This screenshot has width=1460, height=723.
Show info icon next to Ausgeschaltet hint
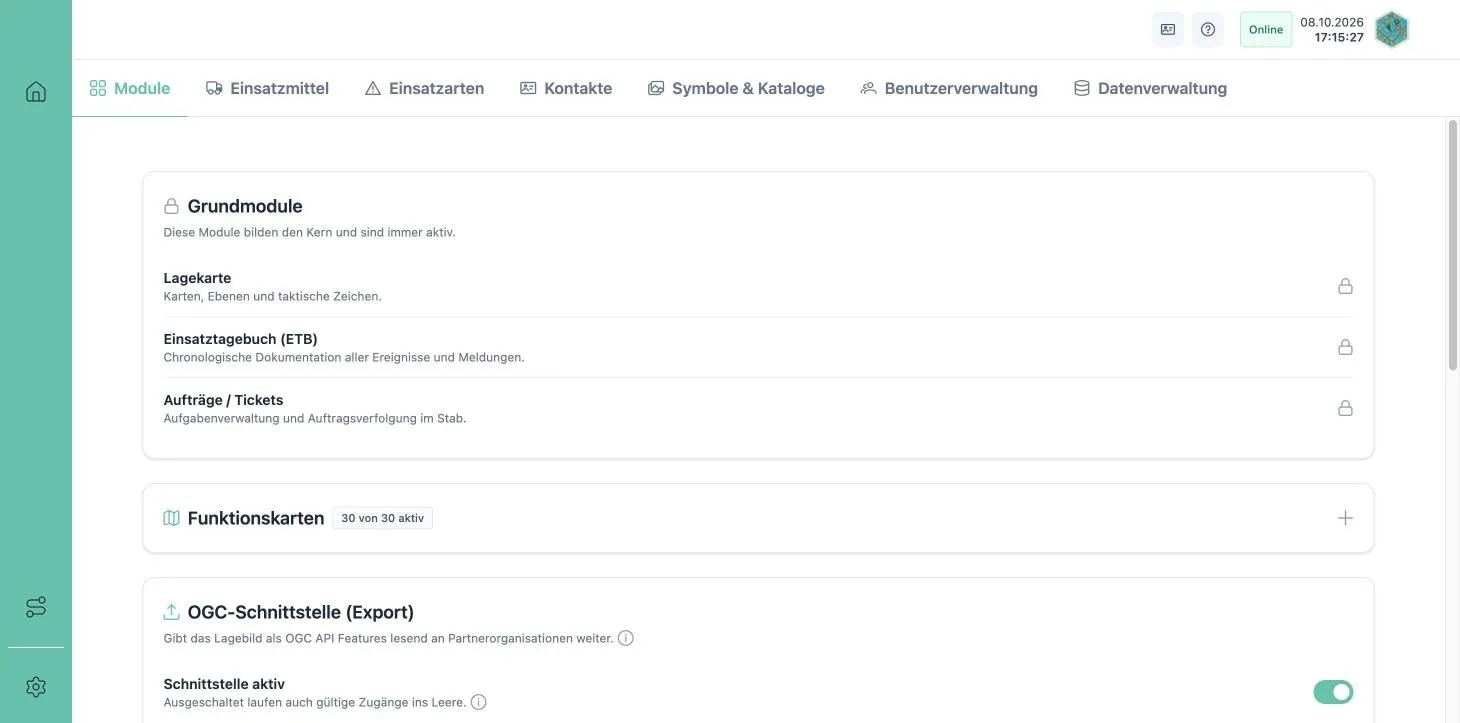coord(478,702)
